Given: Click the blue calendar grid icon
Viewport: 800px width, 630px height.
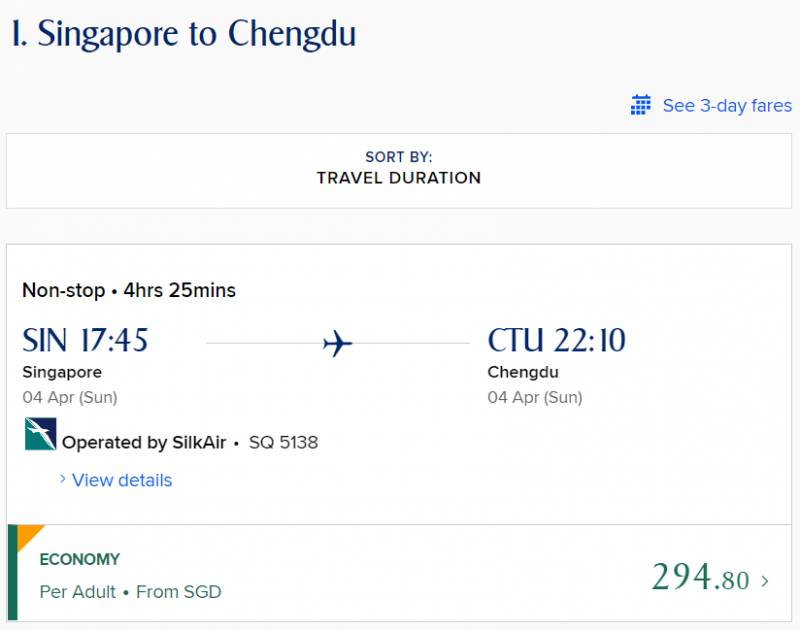Looking at the screenshot, I should (640, 105).
